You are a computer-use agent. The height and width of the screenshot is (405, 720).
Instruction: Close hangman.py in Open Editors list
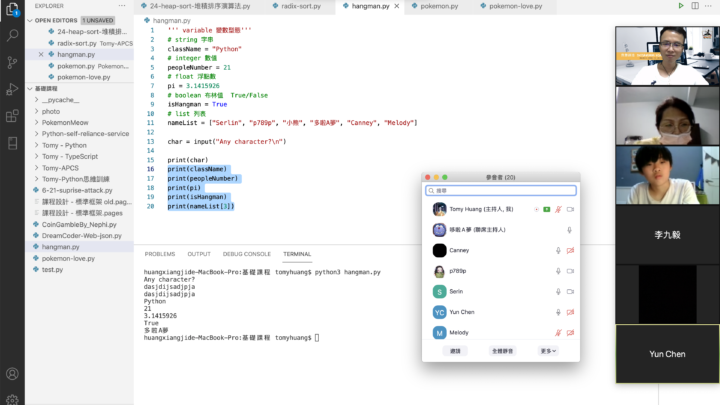pos(40,54)
